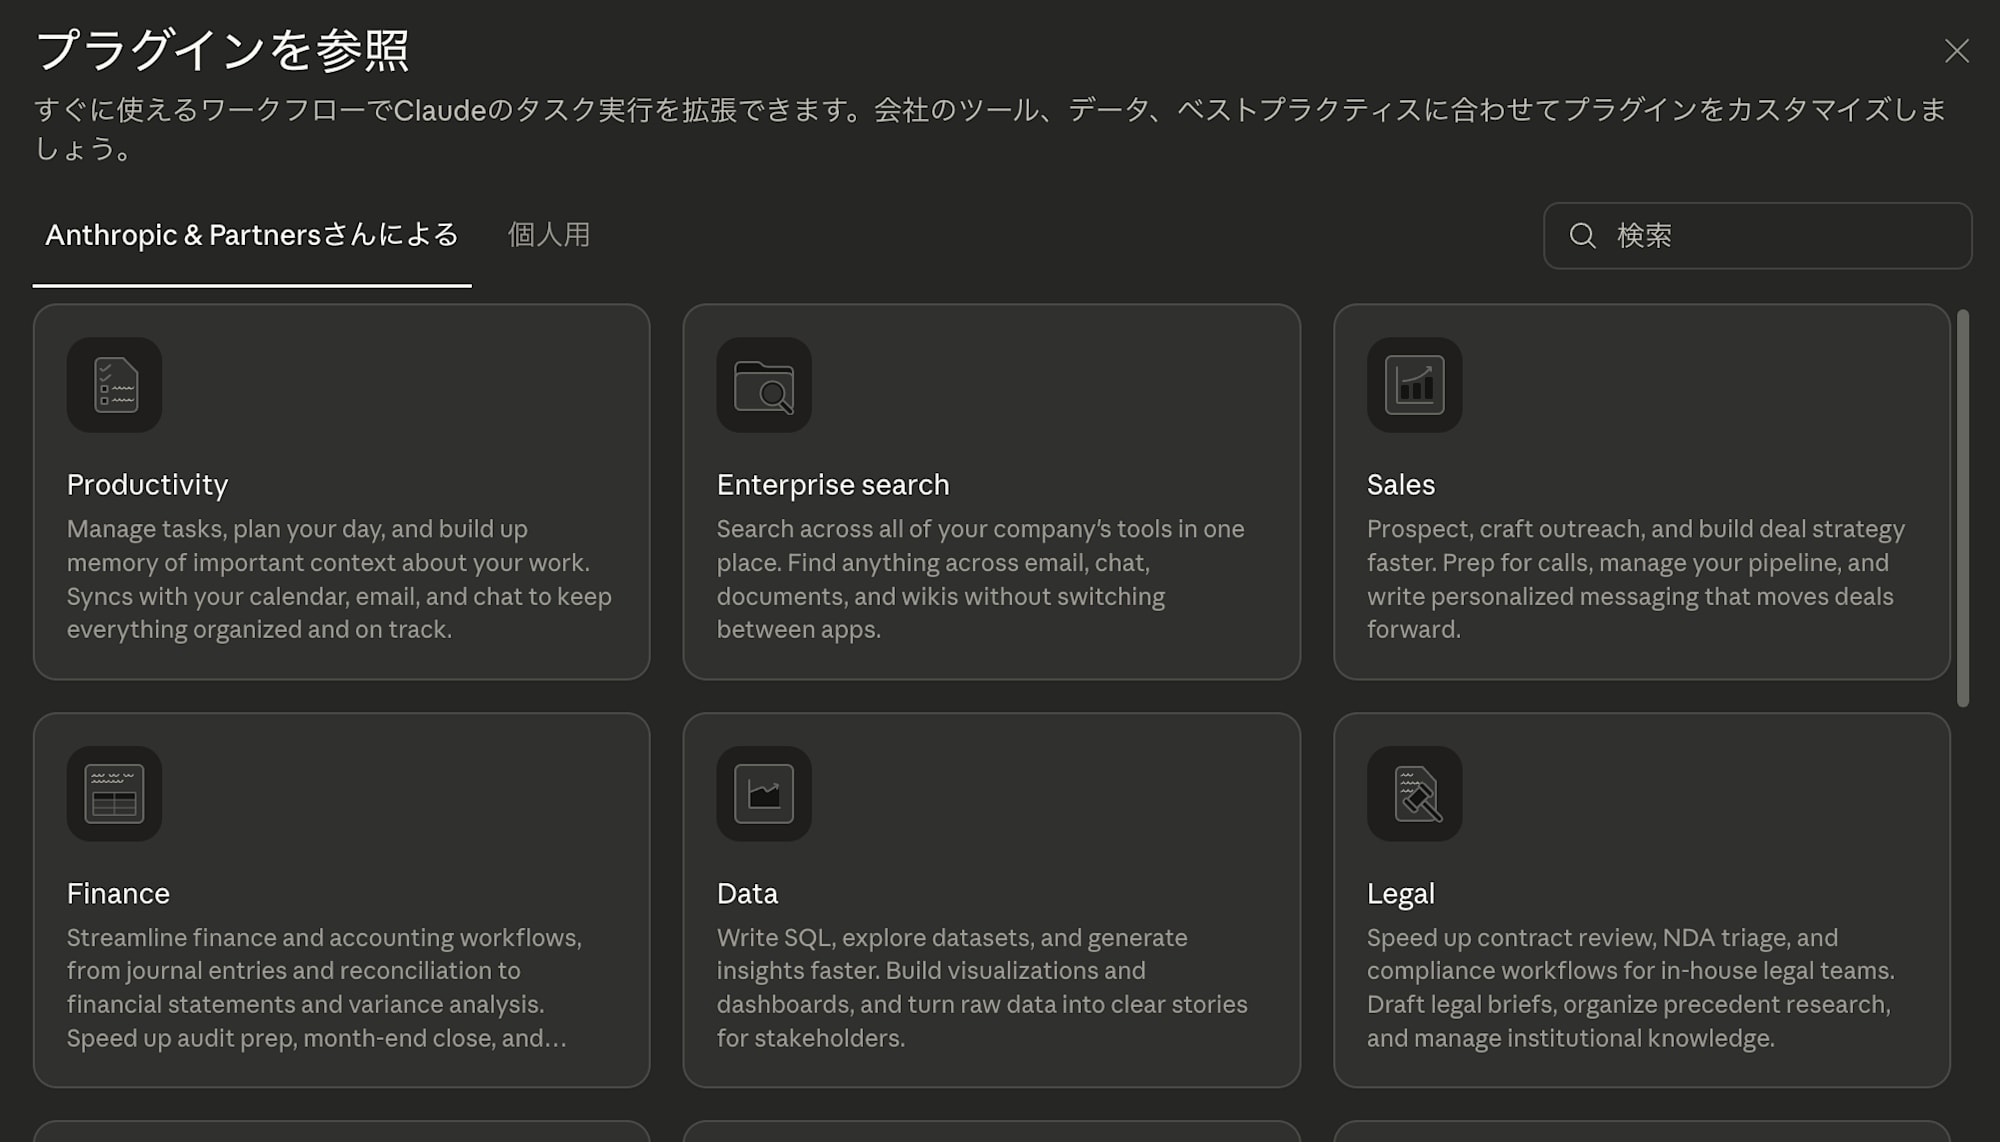Click the Legal gavel document icon
Viewport: 2000px width, 1142px height.
pos(1414,793)
